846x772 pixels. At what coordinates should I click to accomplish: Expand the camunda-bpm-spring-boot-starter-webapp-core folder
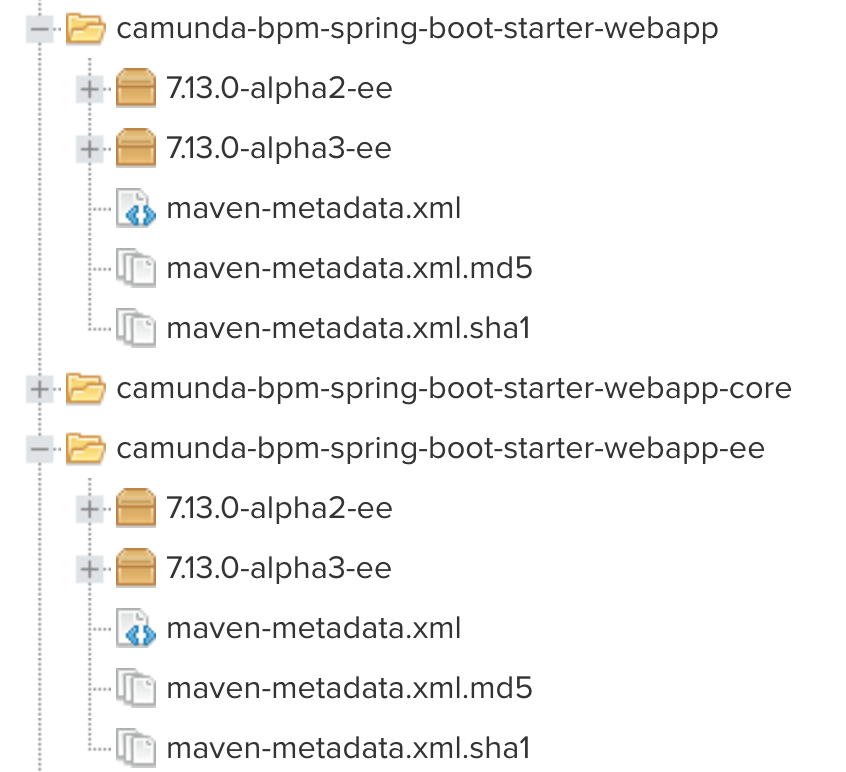tap(40, 389)
